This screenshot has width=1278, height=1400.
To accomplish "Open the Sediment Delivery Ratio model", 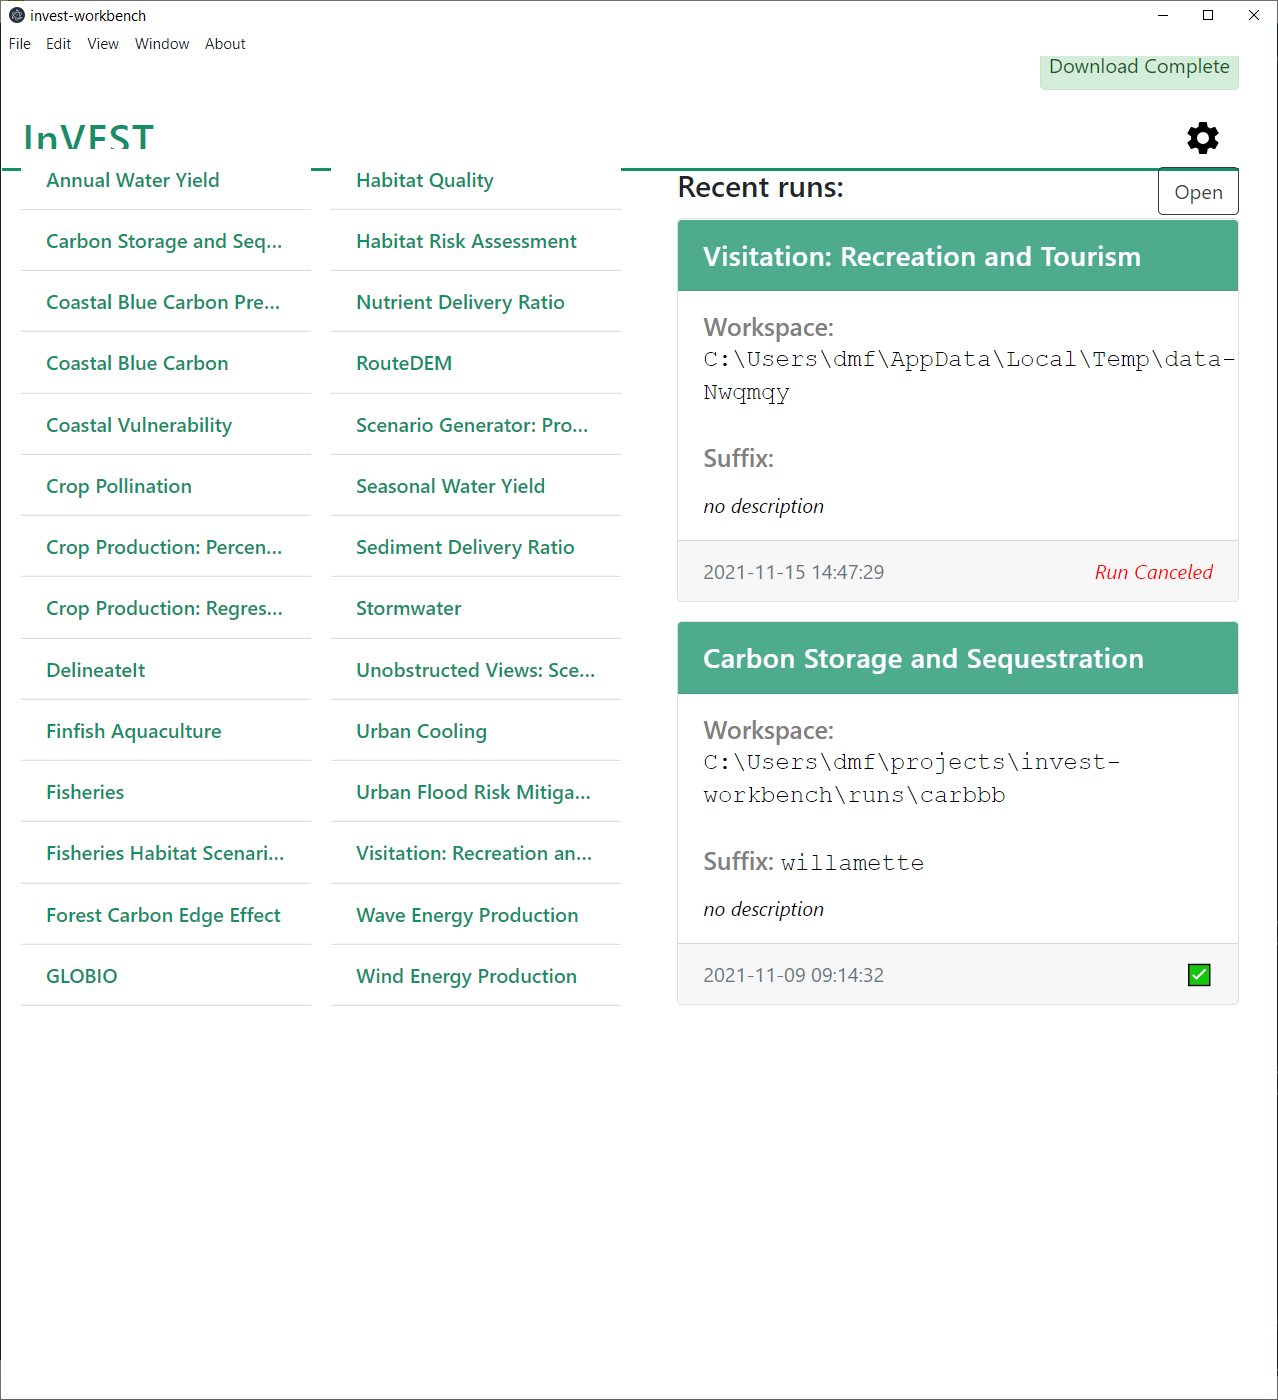I will (x=465, y=547).
